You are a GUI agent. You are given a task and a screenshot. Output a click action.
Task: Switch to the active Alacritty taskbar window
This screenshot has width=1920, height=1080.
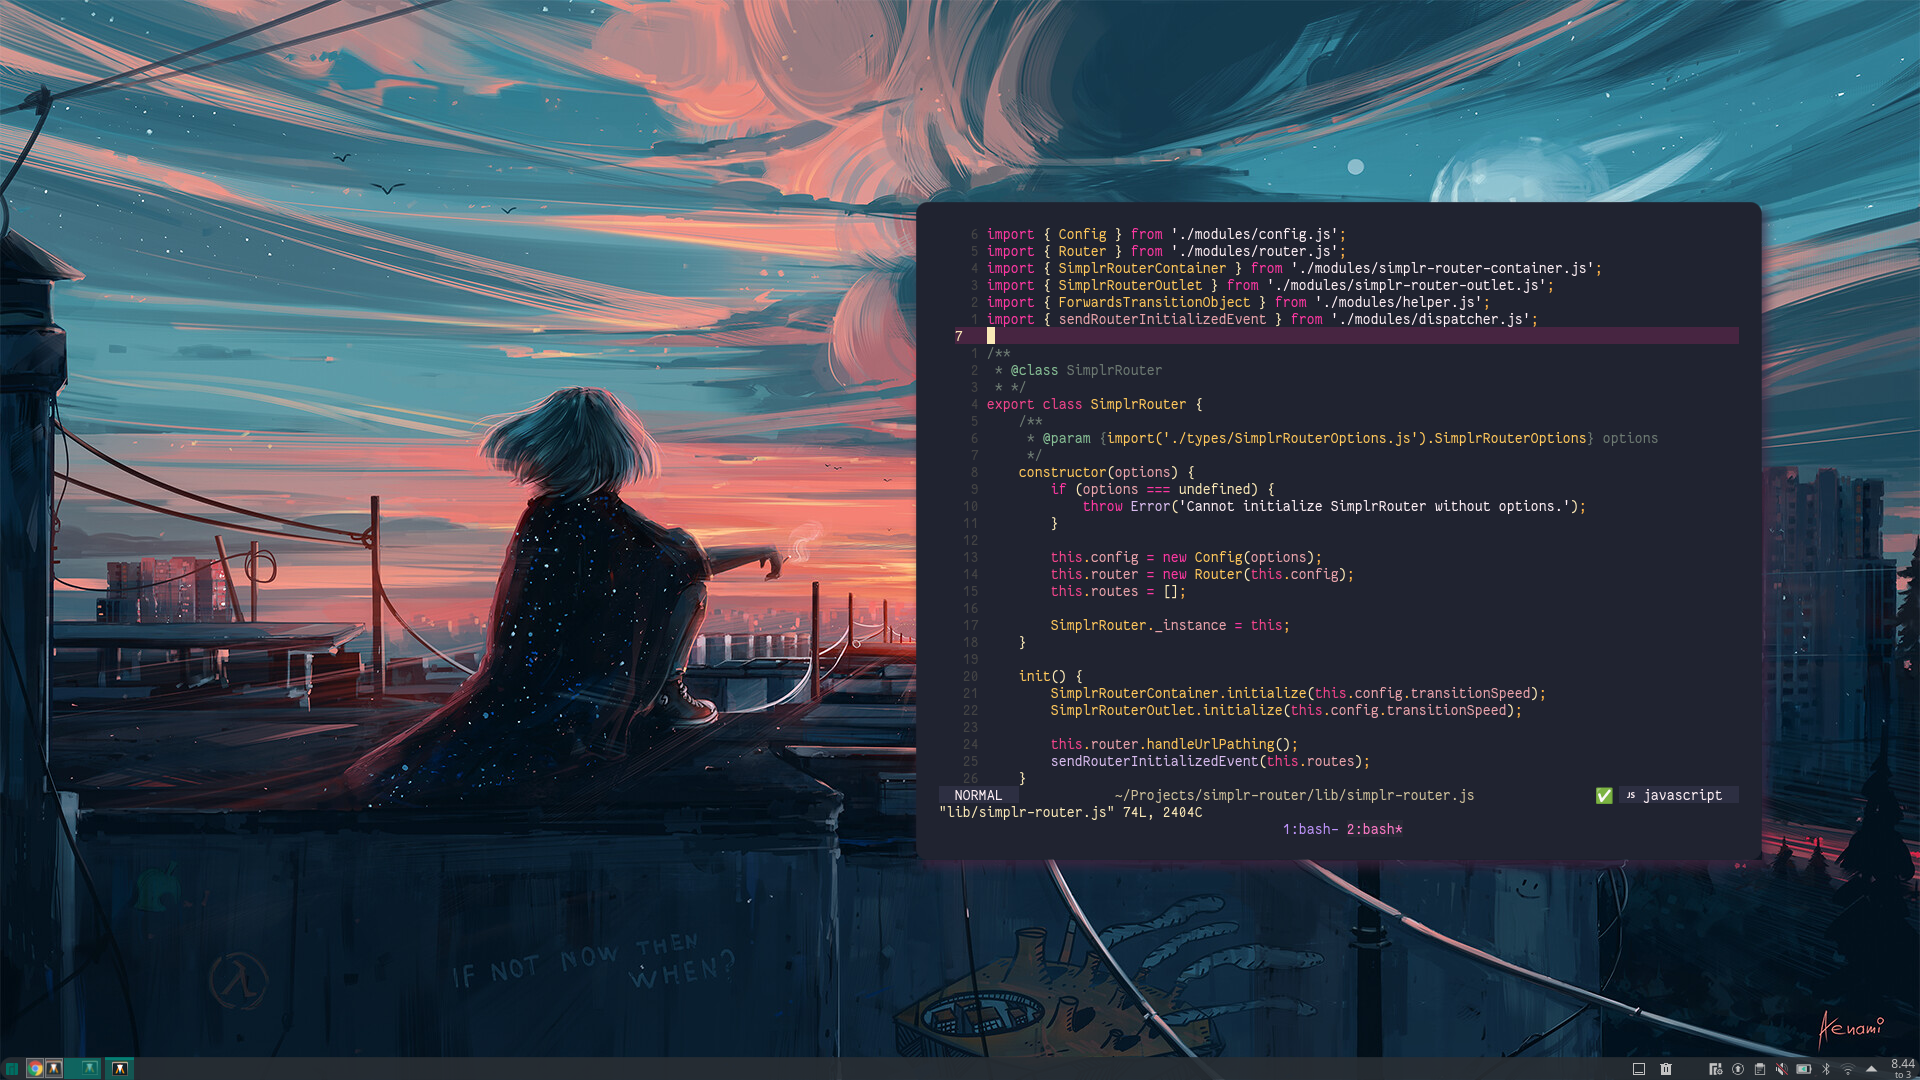(119, 1068)
